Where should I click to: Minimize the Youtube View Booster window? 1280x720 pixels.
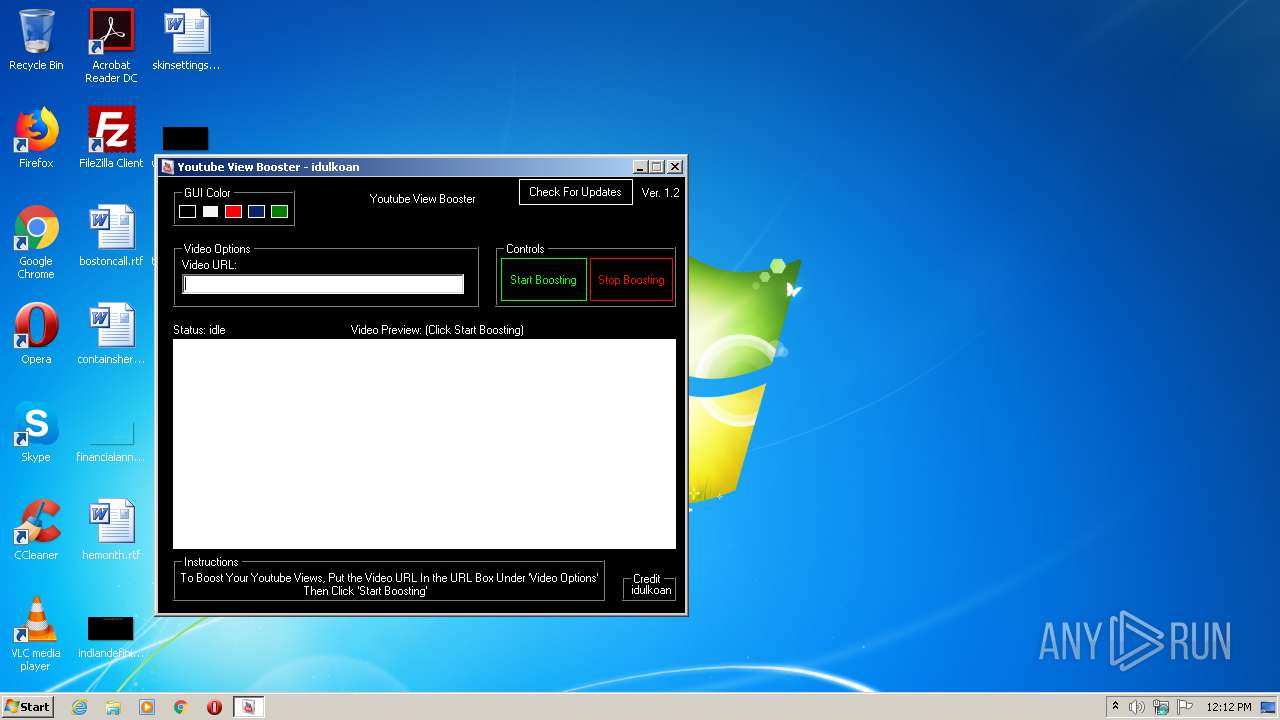(x=641, y=167)
